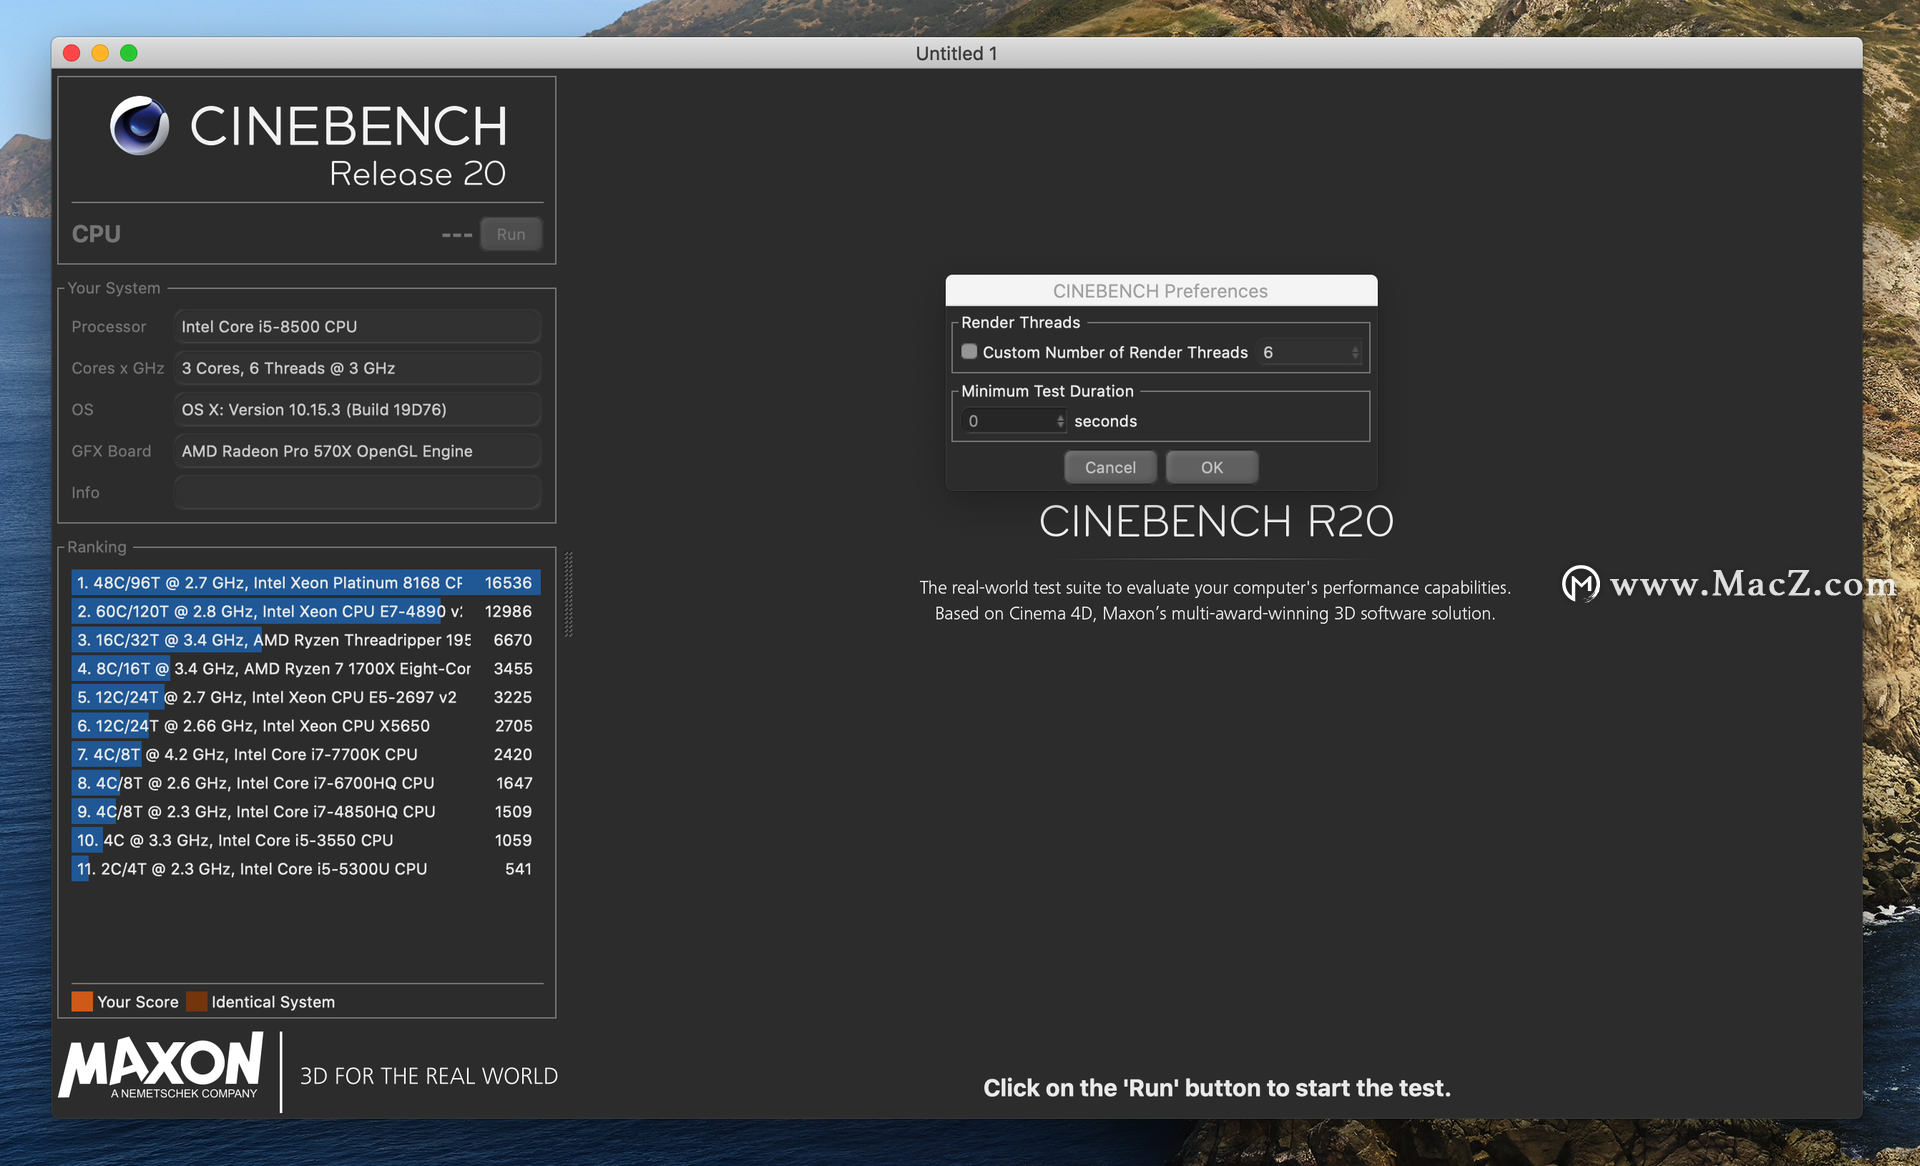Minimize the window using yellow button
The image size is (1920, 1166).
click(x=100, y=53)
